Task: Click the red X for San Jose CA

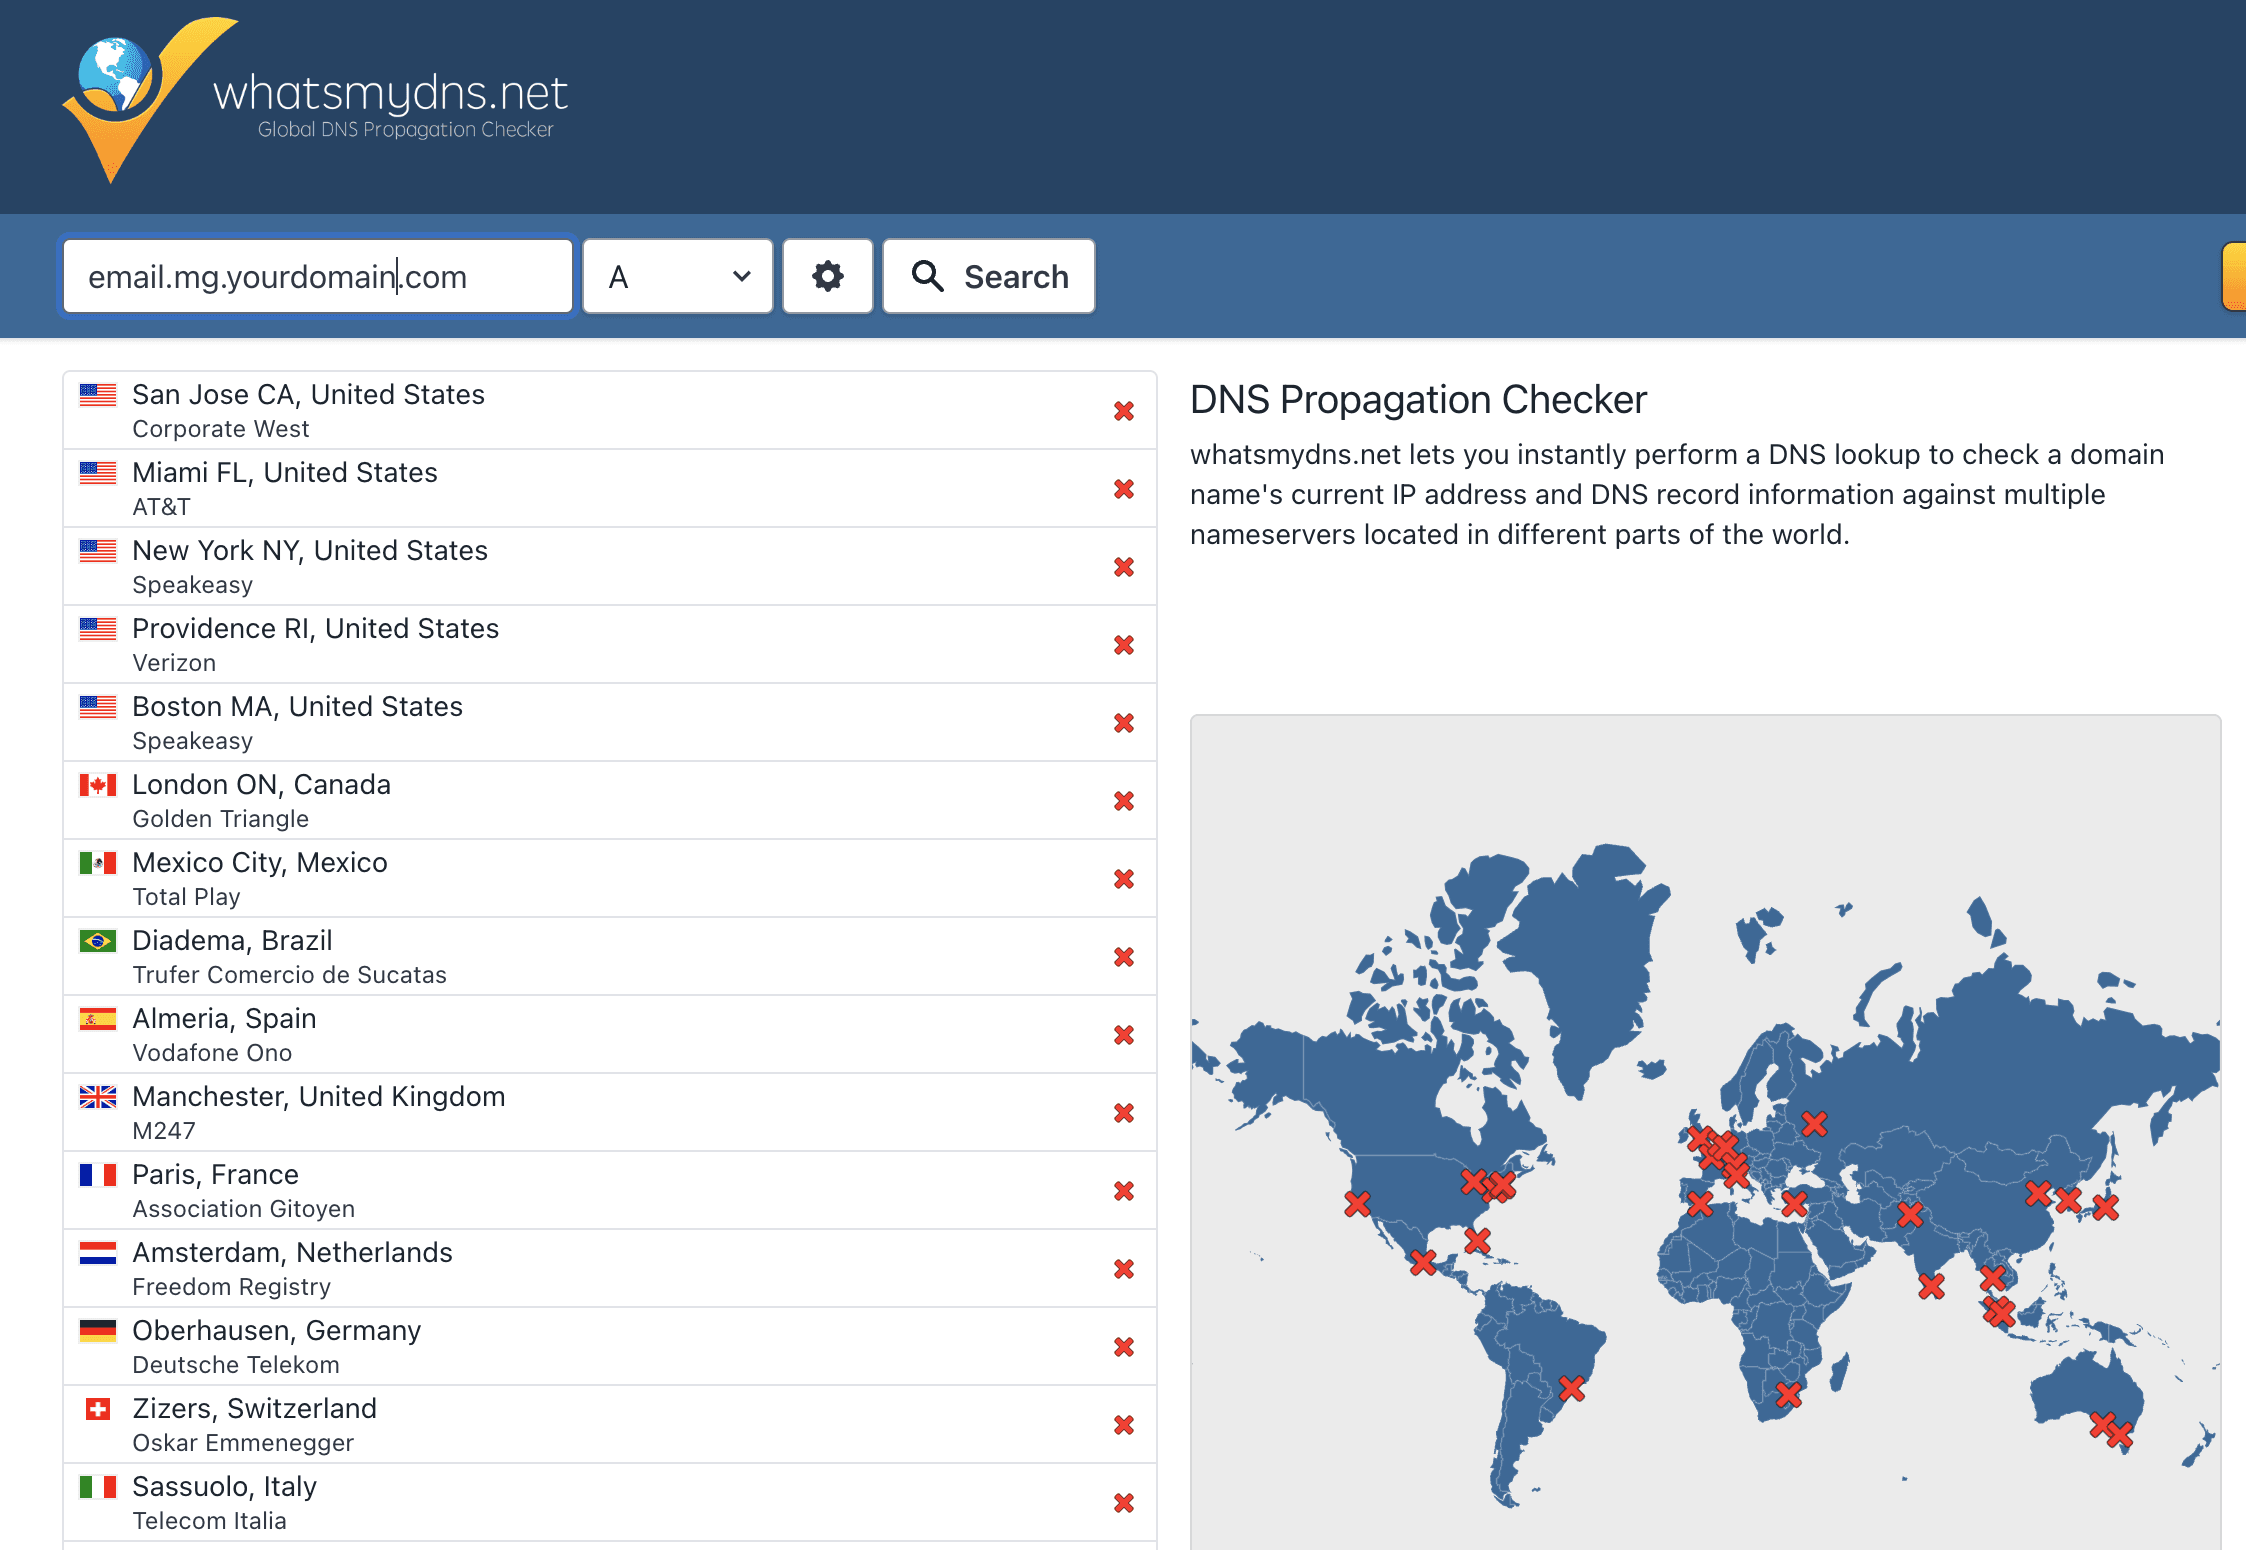Action: tap(1124, 411)
